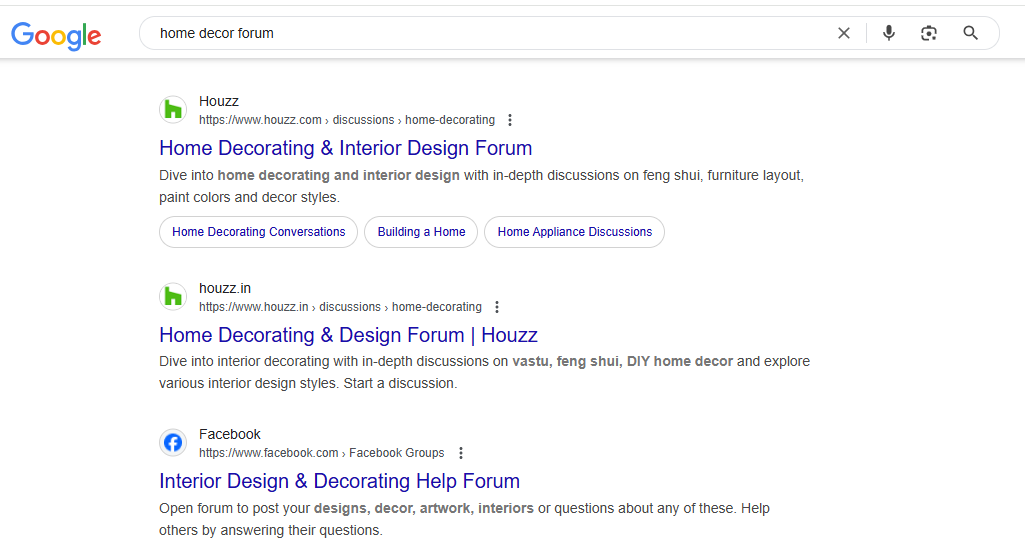Image resolution: width=1025 pixels, height=560 pixels.
Task: Click the houzz.in discussions breadcrumb URL
Action: tap(341, 307)
